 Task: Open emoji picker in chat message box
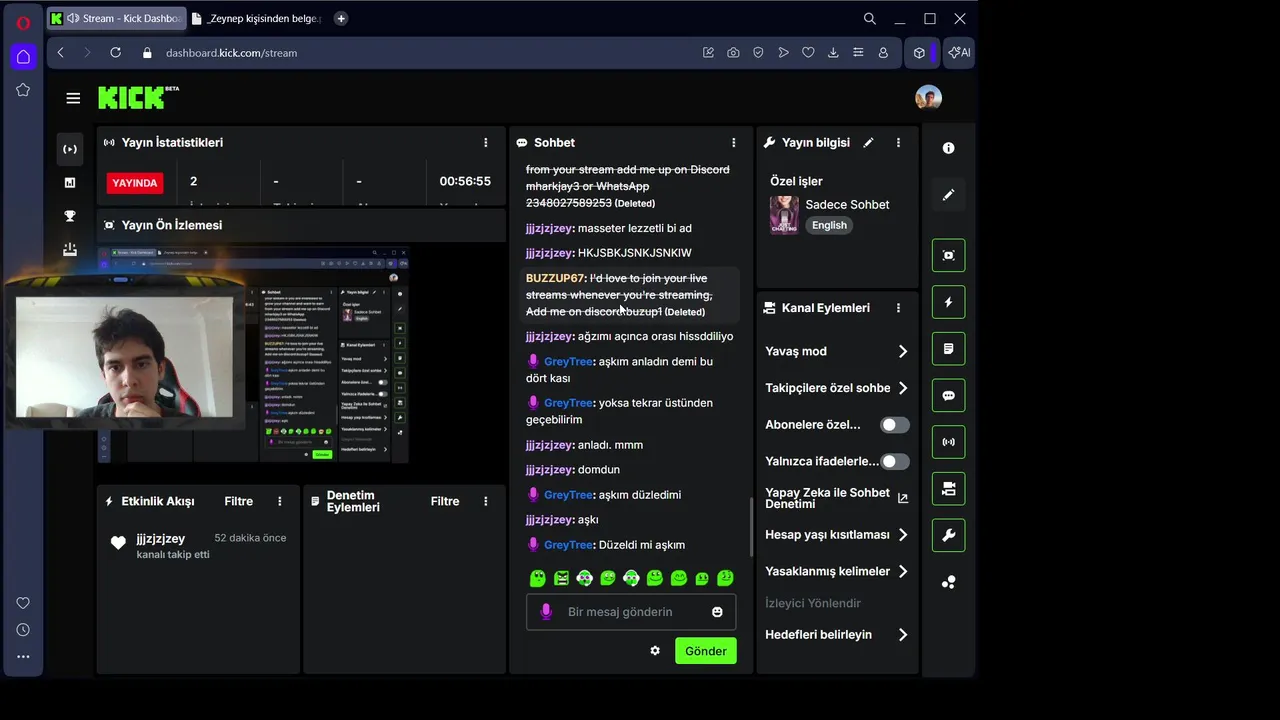coord(717,612)
